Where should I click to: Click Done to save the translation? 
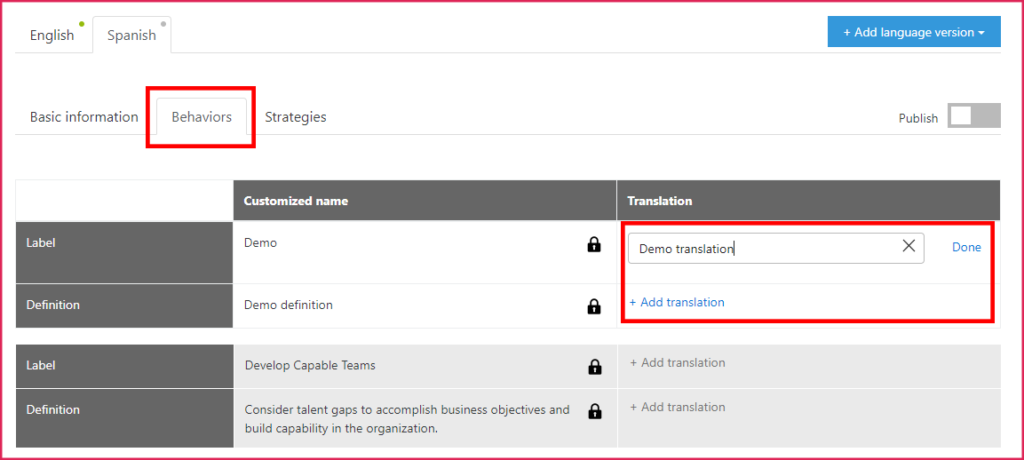pyautogui.click(x=966, y=247)
